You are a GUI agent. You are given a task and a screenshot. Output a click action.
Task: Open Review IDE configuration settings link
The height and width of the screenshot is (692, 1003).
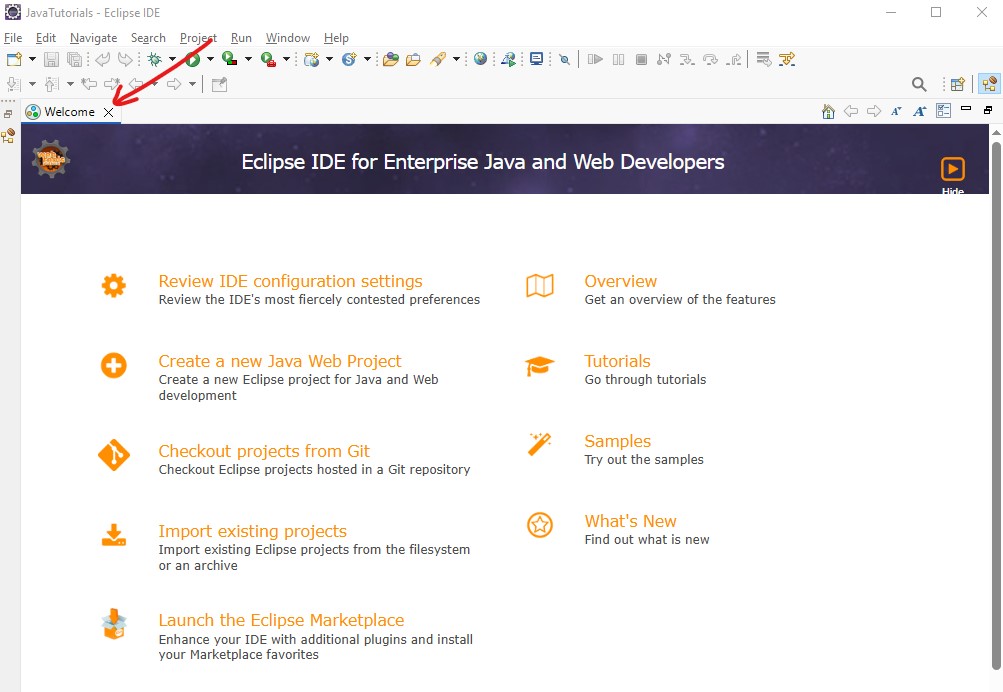pyautogui.click(x=290, y=281)
